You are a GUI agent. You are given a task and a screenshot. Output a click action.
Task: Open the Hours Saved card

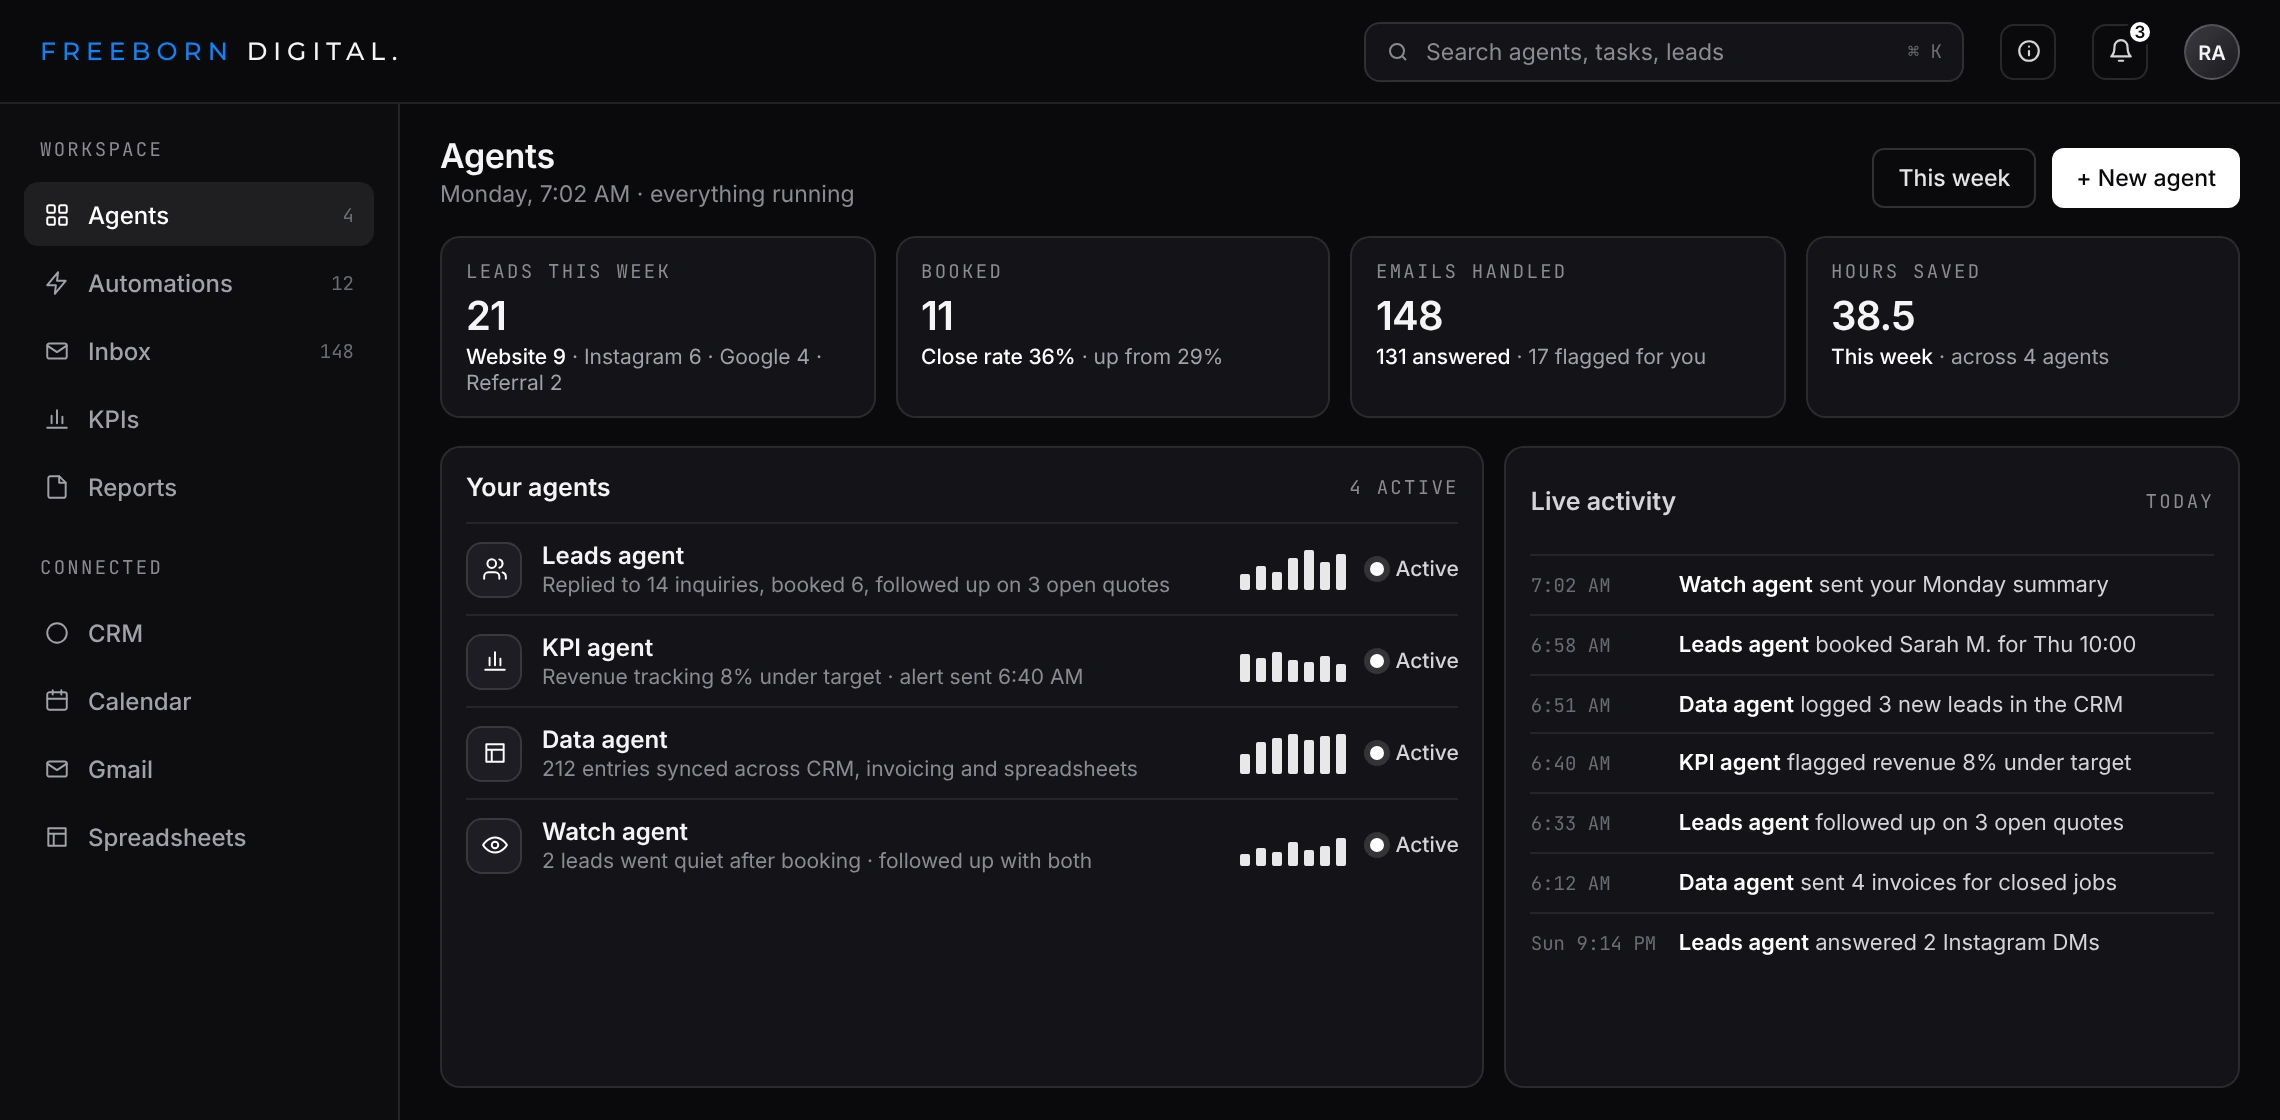pyautogui.click(x=2022, y=327)
